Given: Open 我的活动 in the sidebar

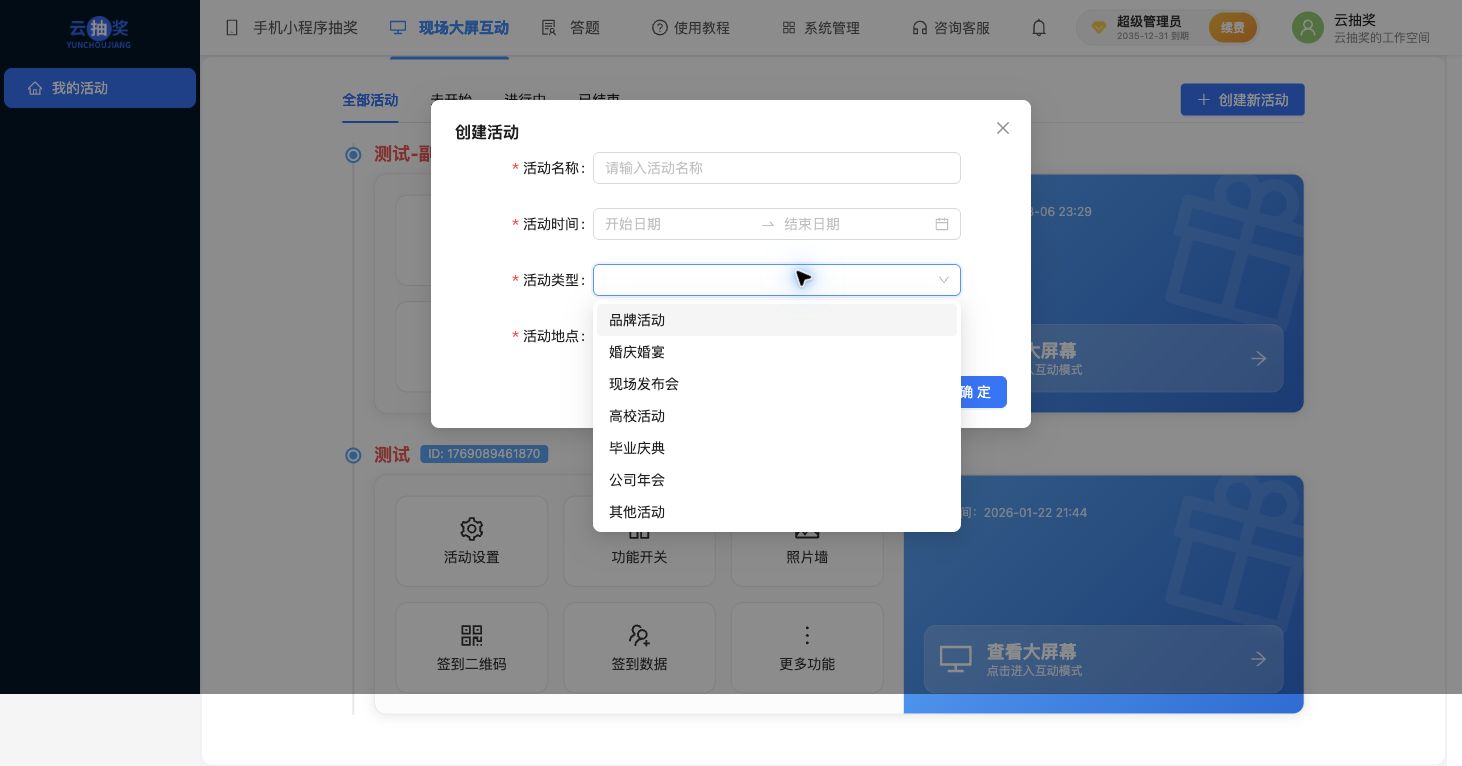Looking at the screenshot, I should click(100, 88).
